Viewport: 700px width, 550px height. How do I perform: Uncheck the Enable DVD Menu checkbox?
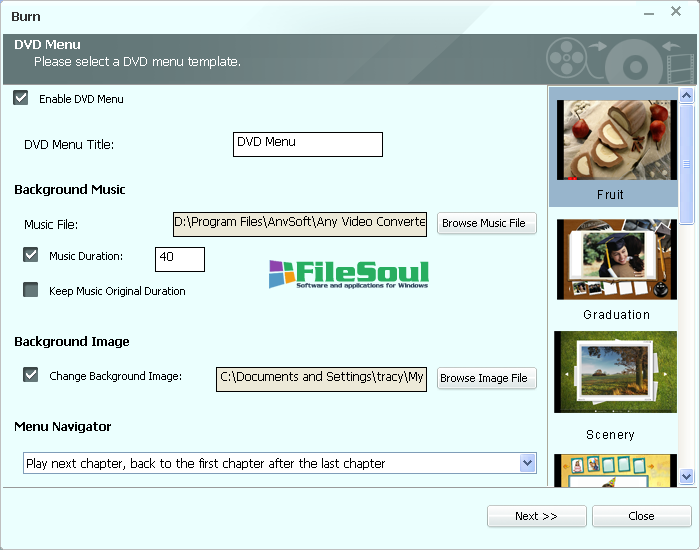21,98
